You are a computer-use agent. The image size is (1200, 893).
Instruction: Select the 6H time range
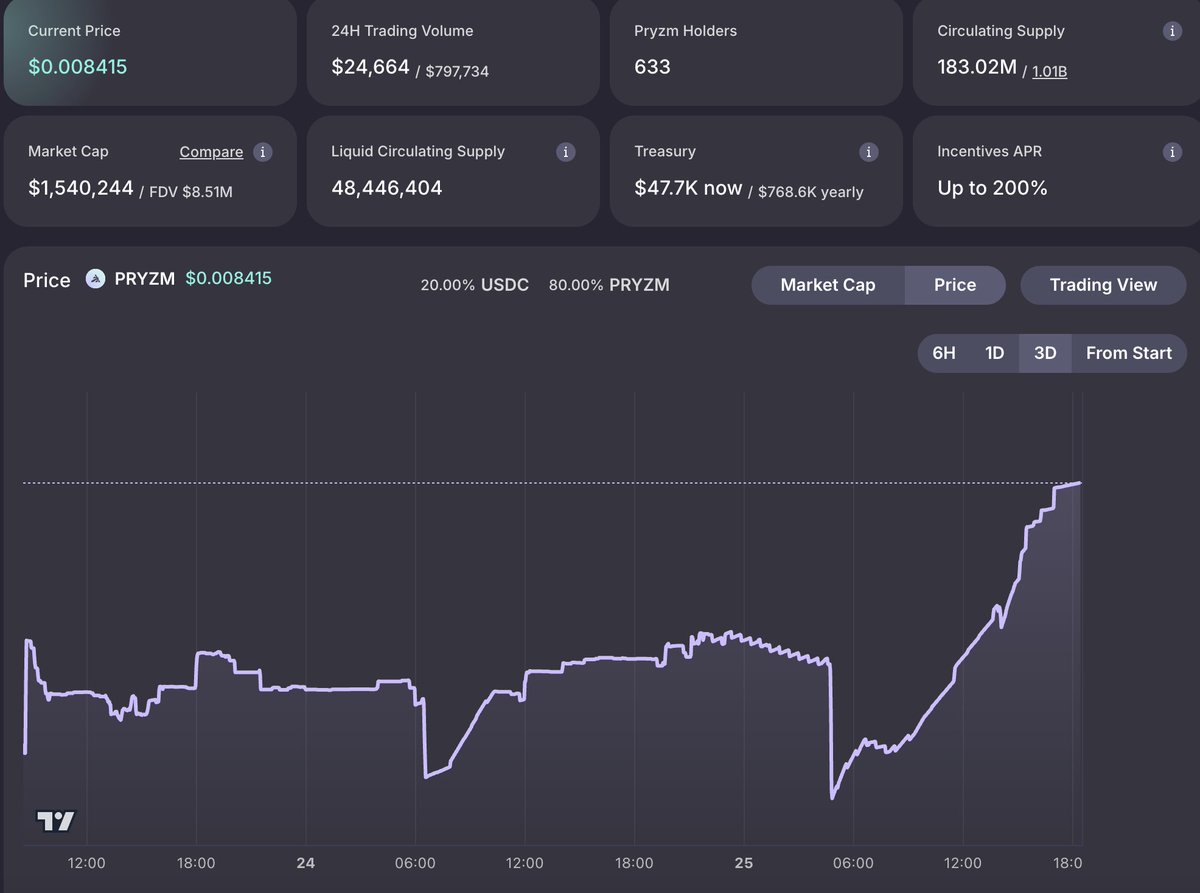click(944, 353)
